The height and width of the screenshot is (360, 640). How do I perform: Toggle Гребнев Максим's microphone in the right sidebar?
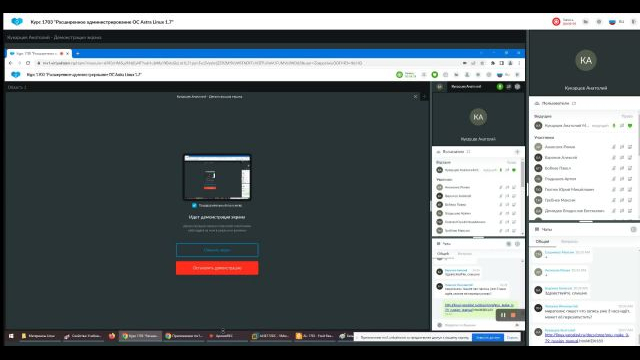tap(614, 200)
